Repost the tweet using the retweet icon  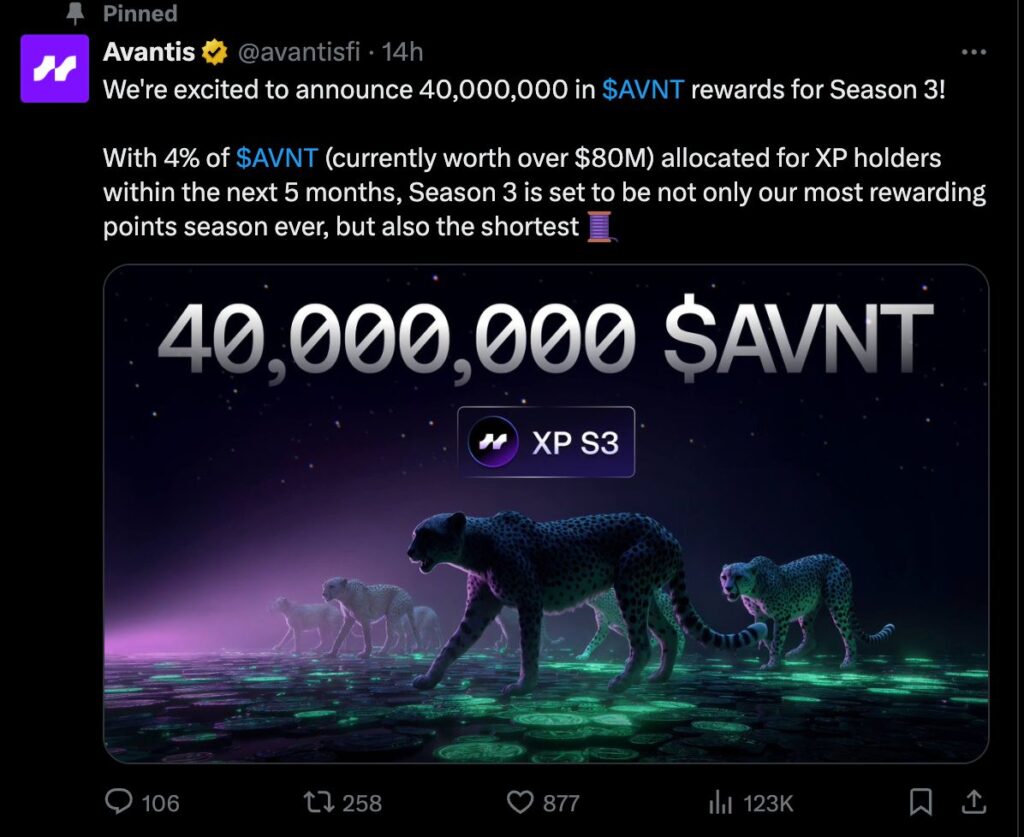[317, 802]
